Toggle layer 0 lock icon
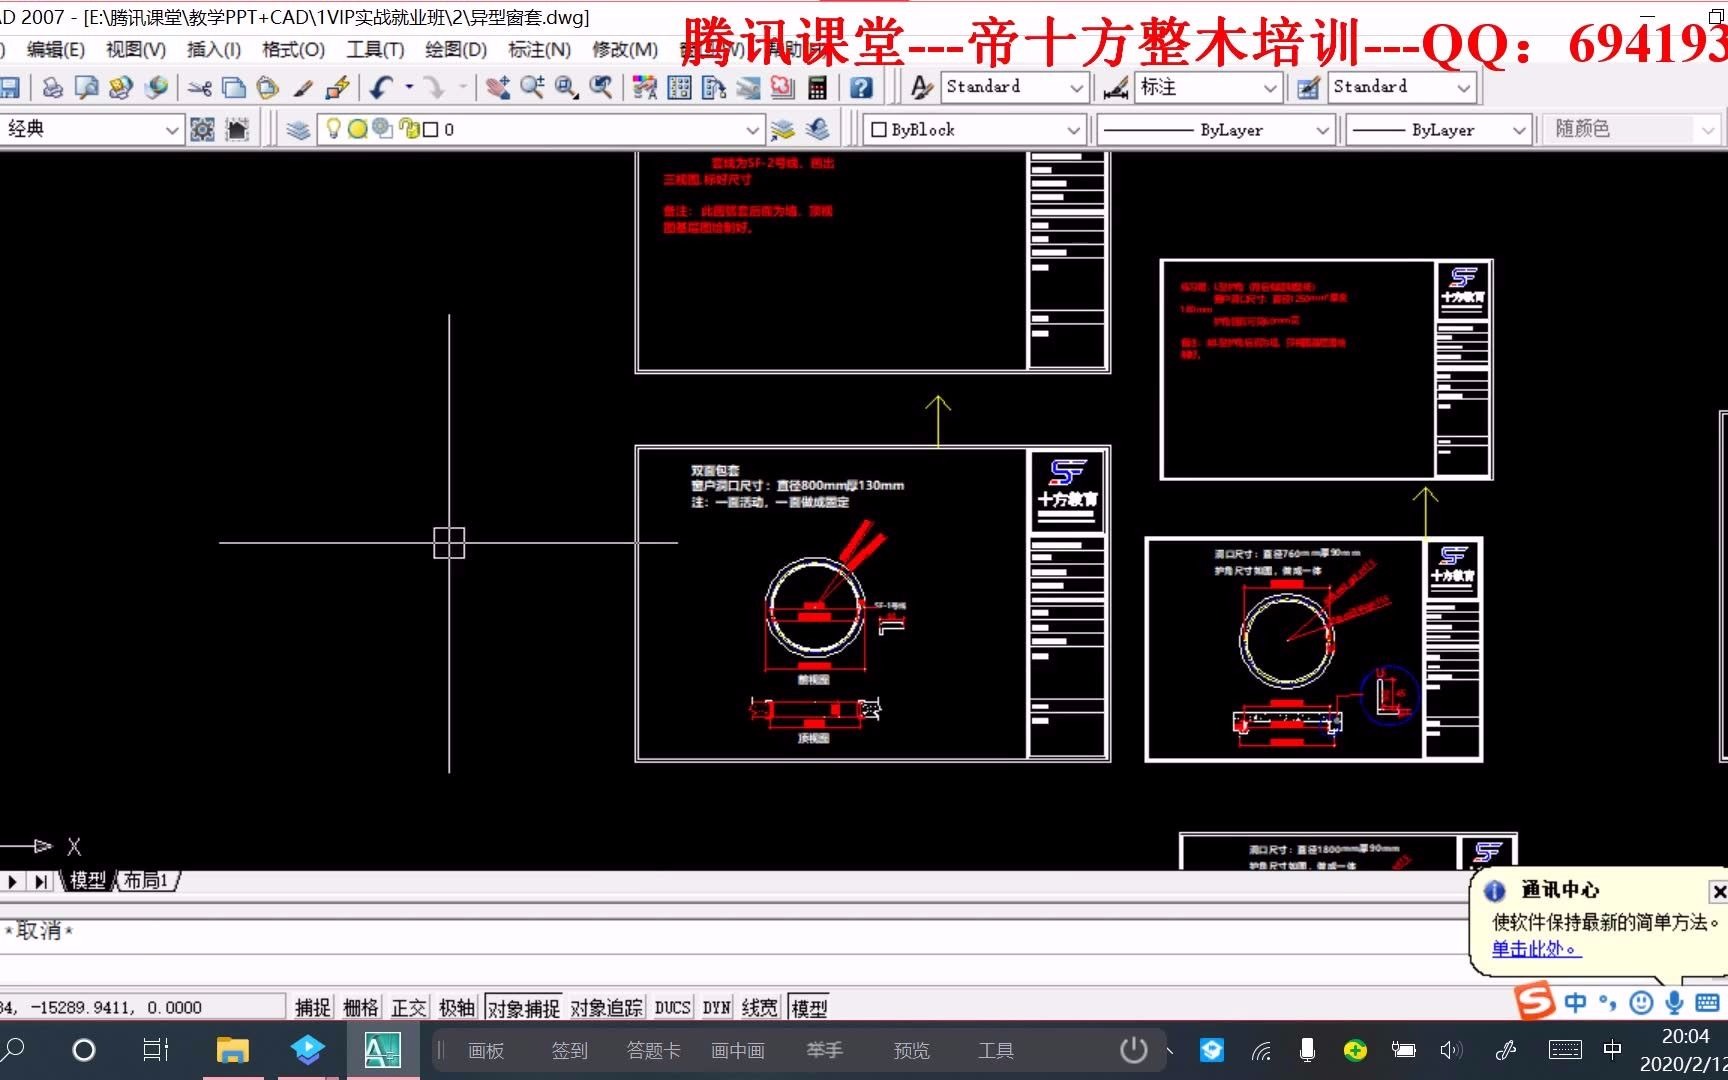Image resolution: width=1728 pixels, height=1080 pixels. pyautogui.click(x=408, y=129)
